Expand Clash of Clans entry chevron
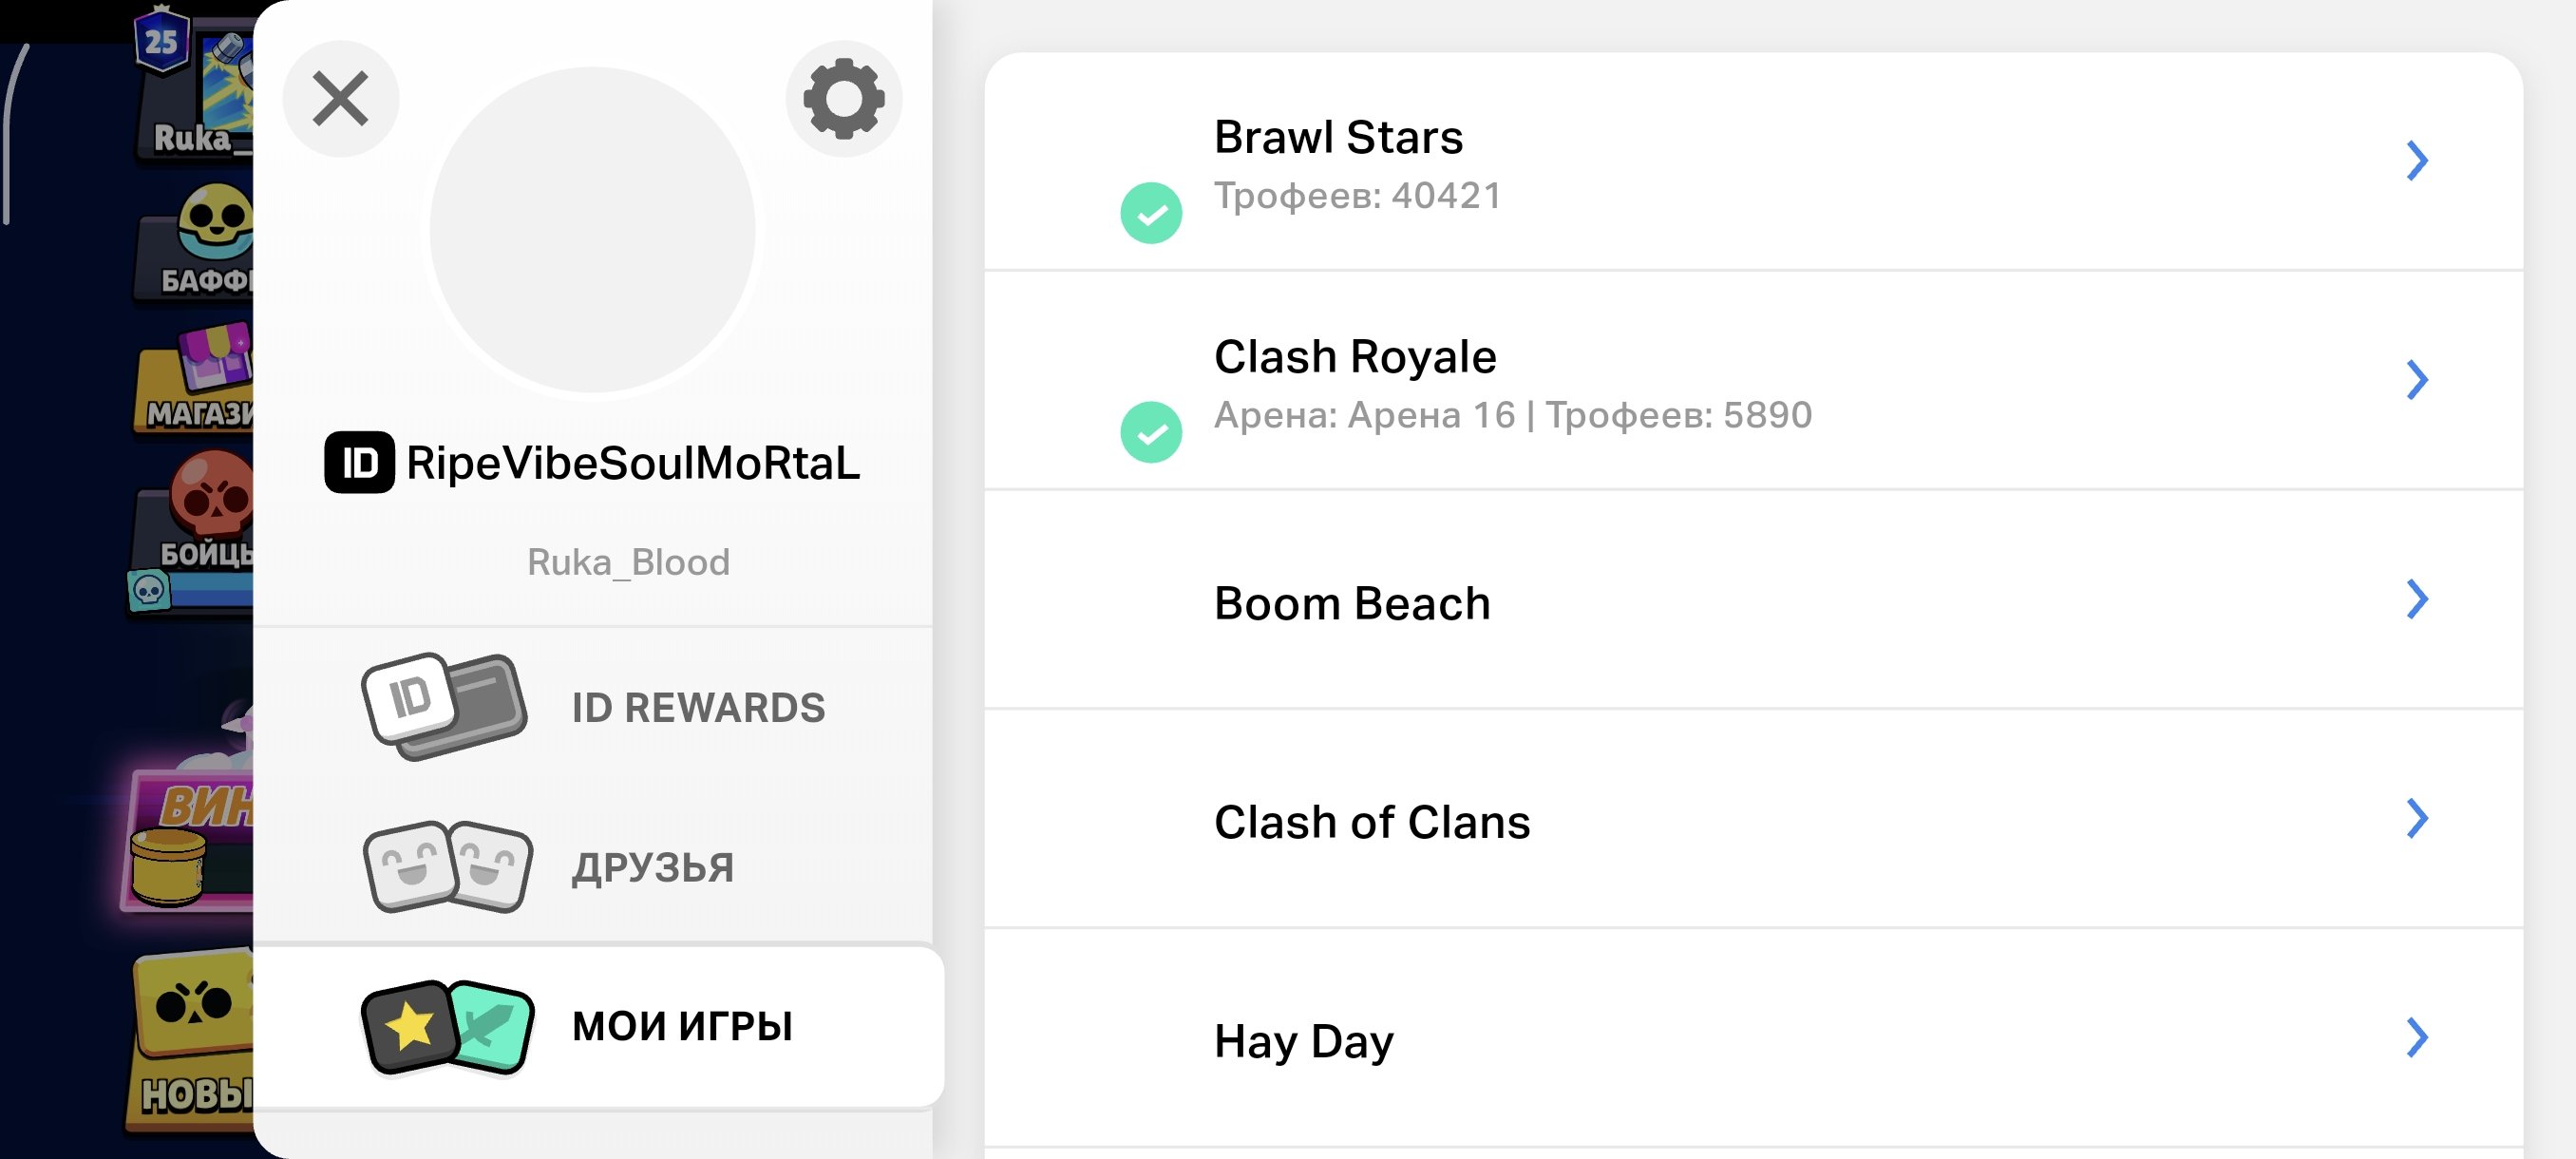This screenshot has height=1159, width=2576. tap(2417, 818)
